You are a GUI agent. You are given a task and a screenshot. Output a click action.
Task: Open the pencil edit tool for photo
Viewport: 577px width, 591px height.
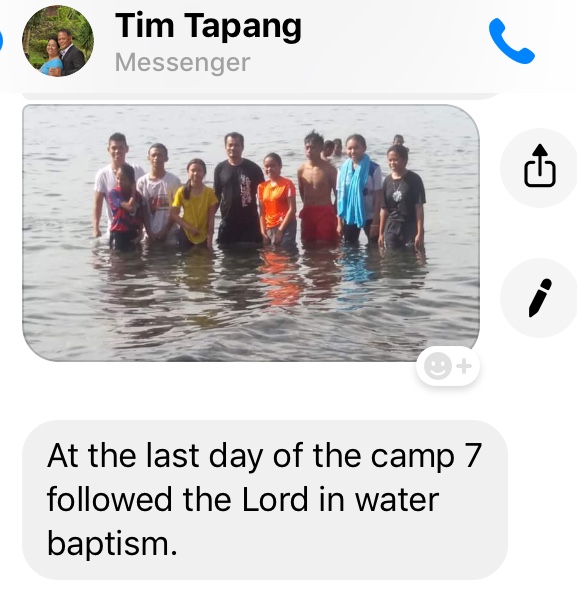540,298
